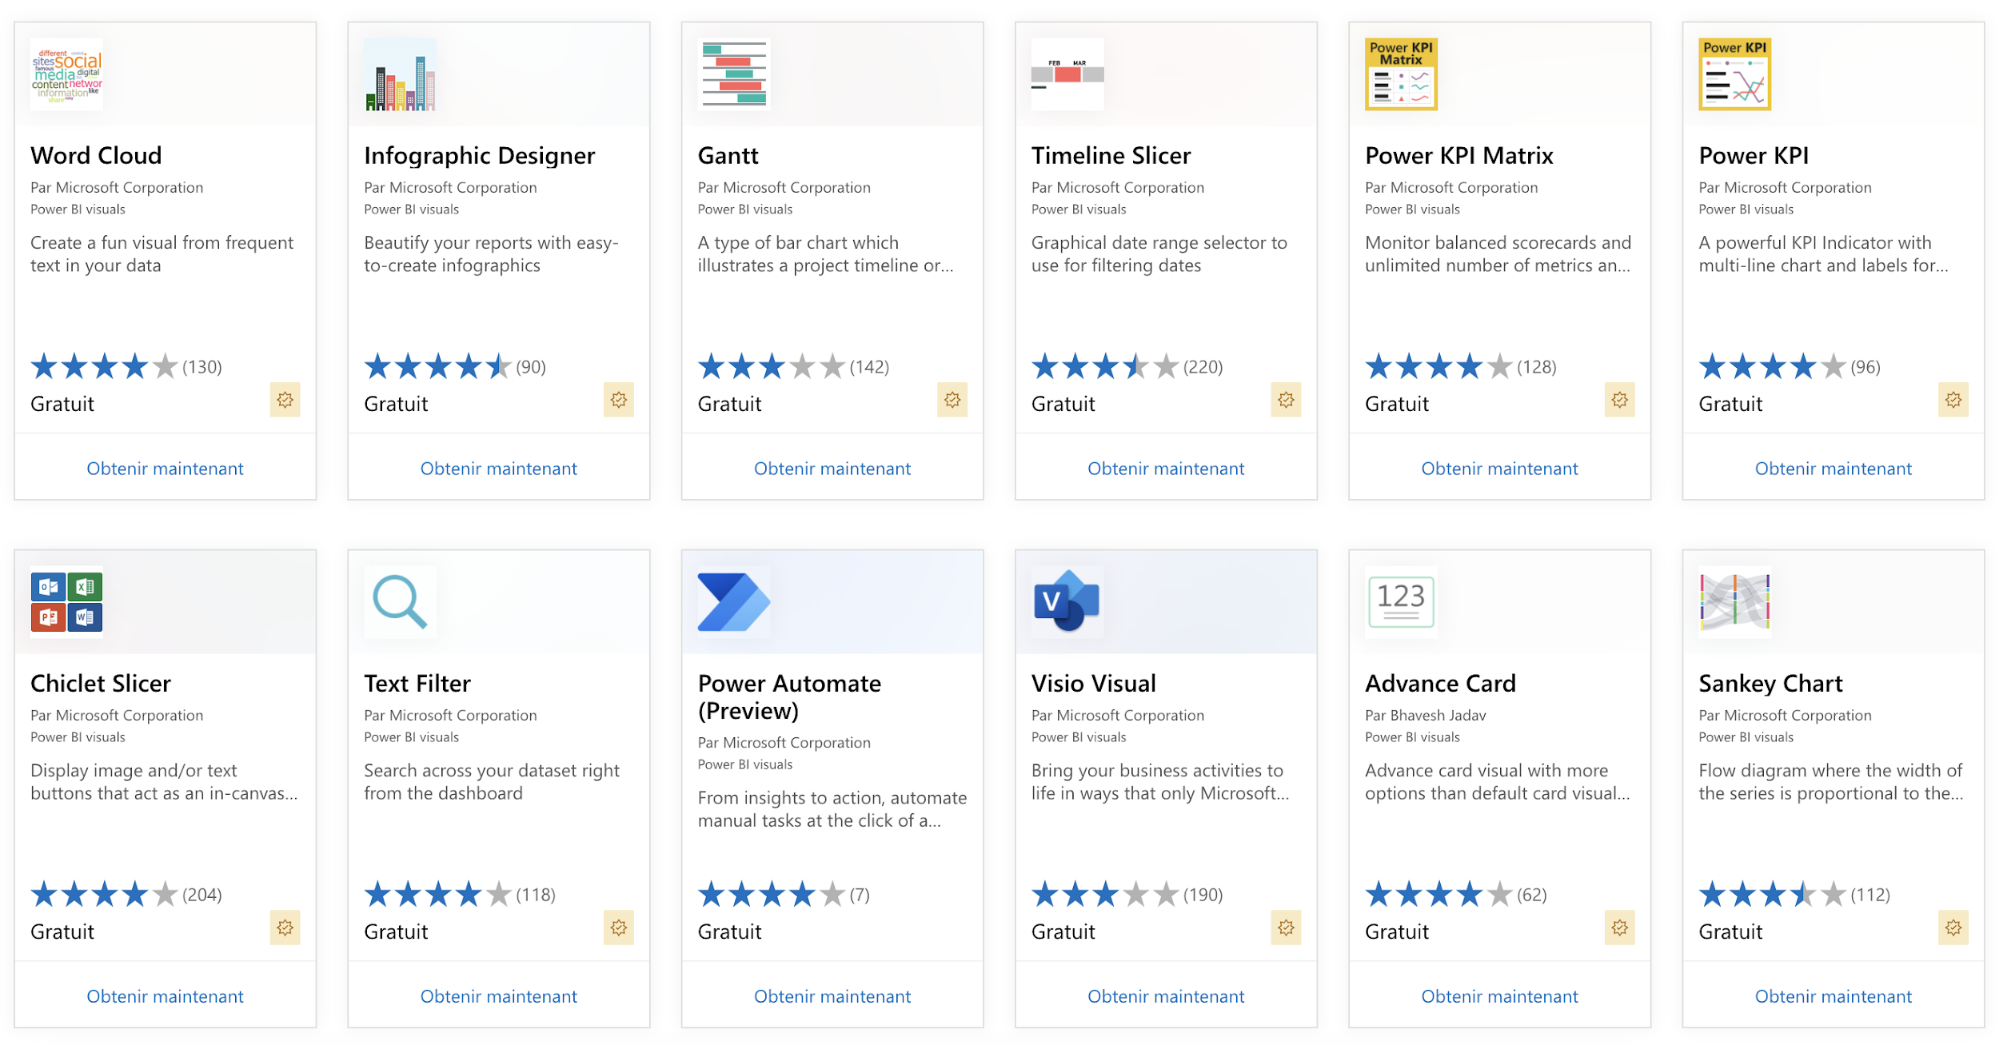This screenshot has height=1046, width=1999.
Task: Get Visio Visual via Obtenir maintenant
Action: point(1166,996)
